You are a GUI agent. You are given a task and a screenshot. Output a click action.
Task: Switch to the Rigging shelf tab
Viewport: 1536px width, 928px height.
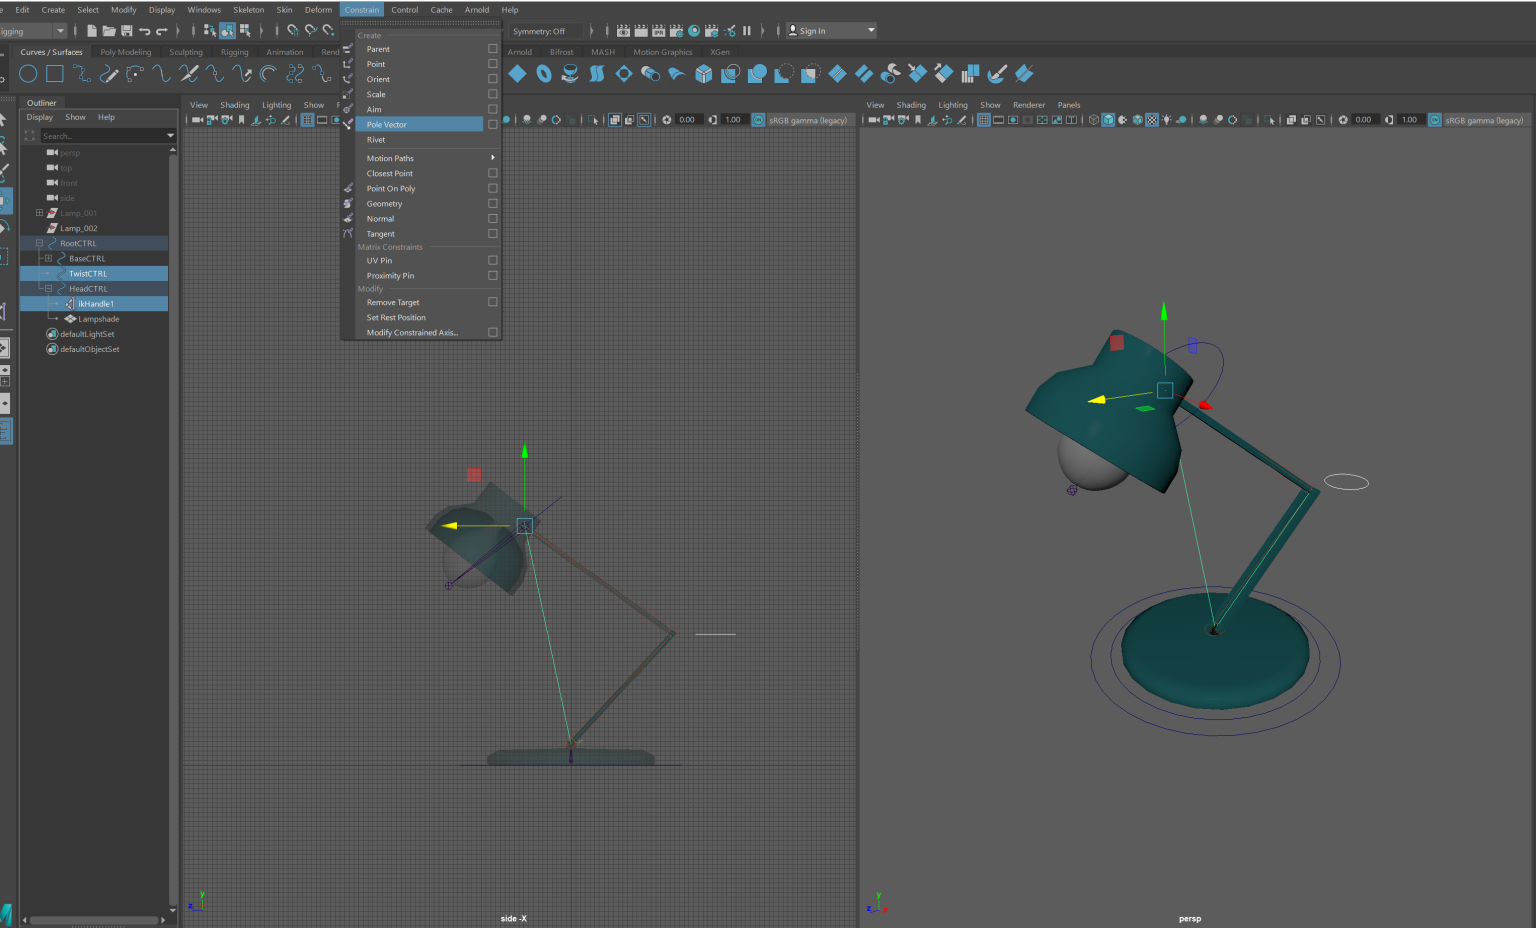[x=235, y=52]
